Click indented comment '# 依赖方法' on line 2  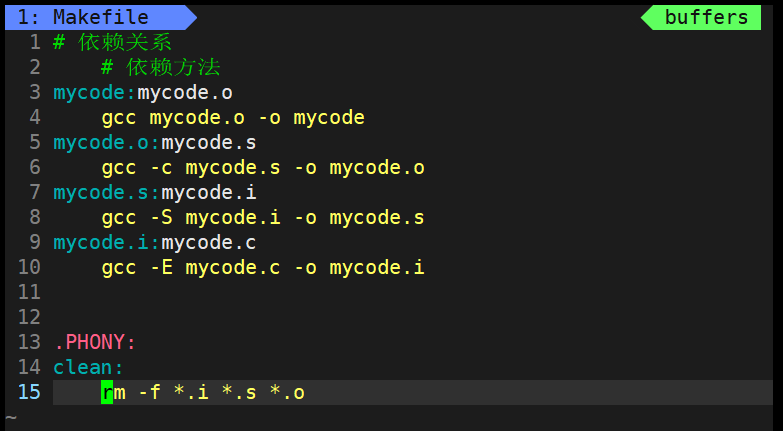tap(160, 67)
